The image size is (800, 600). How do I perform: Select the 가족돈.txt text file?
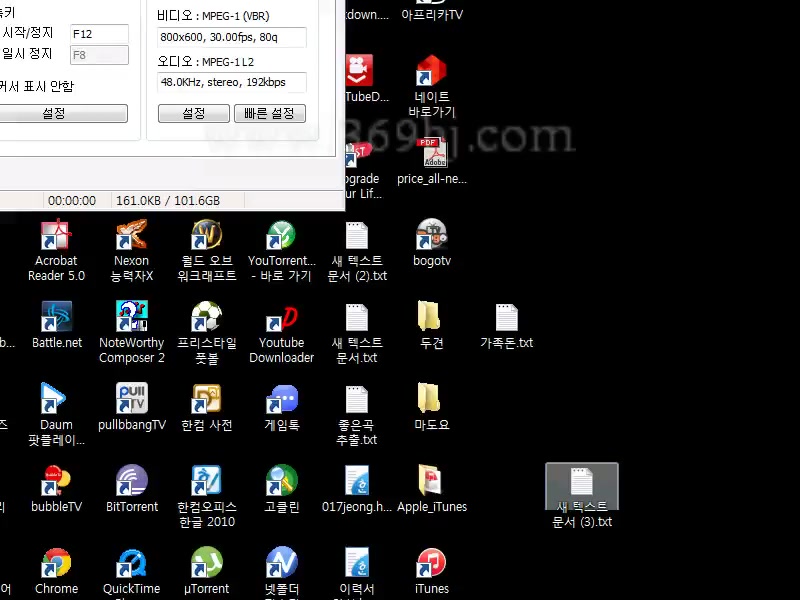click(x=506, y=319)
